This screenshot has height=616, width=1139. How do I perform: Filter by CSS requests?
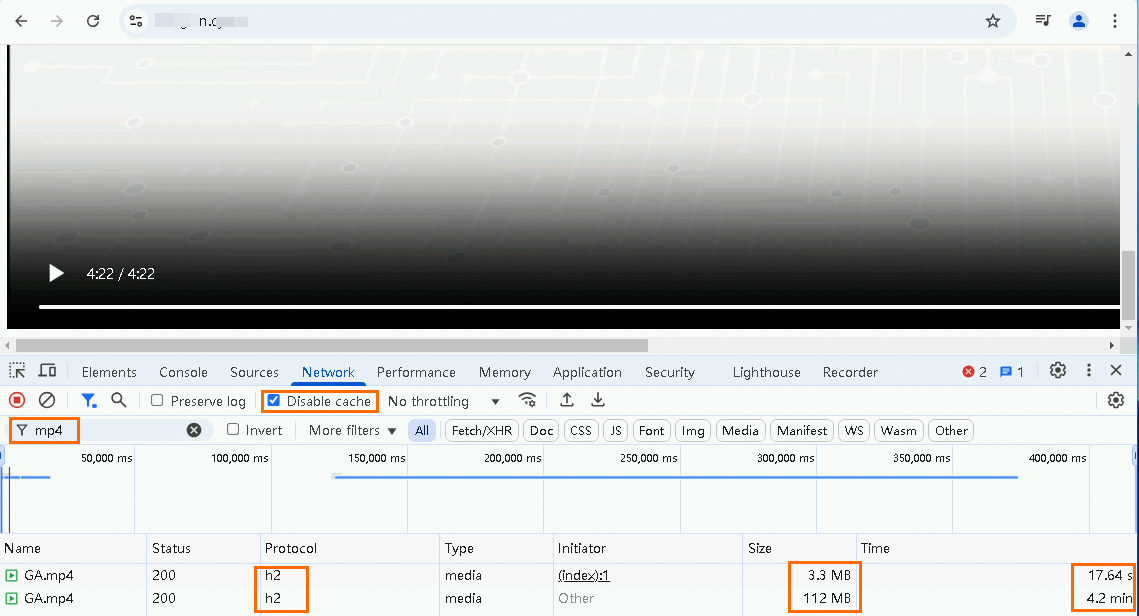[x=580, y=431]
